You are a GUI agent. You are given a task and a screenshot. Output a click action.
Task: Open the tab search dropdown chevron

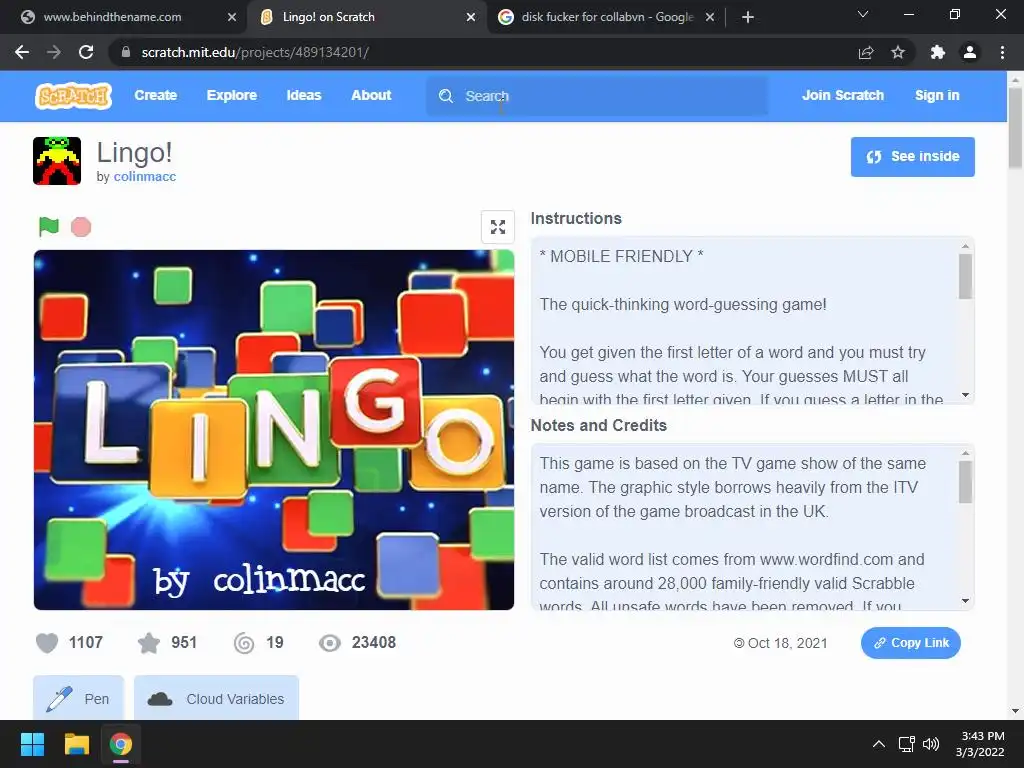(863, 14)
